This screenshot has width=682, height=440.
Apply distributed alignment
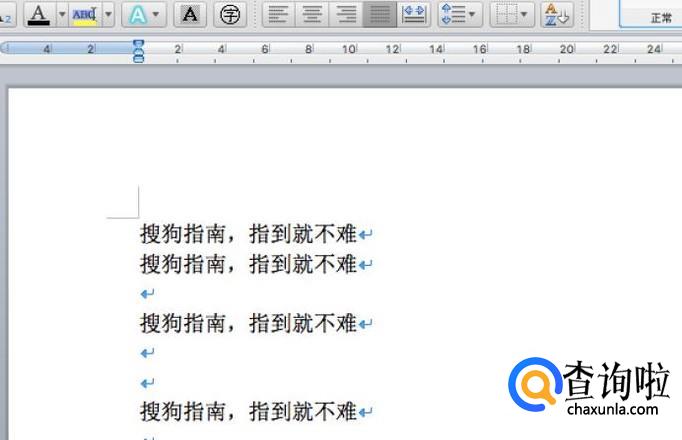pos(414,14)
